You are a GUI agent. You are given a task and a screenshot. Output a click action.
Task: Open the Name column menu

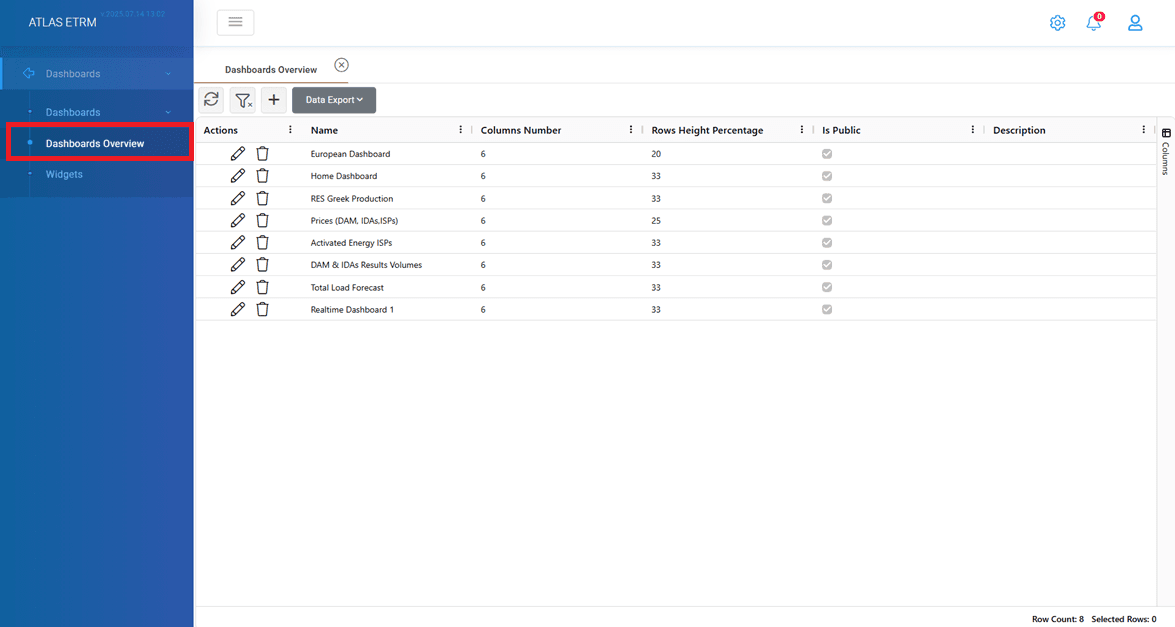461,130
